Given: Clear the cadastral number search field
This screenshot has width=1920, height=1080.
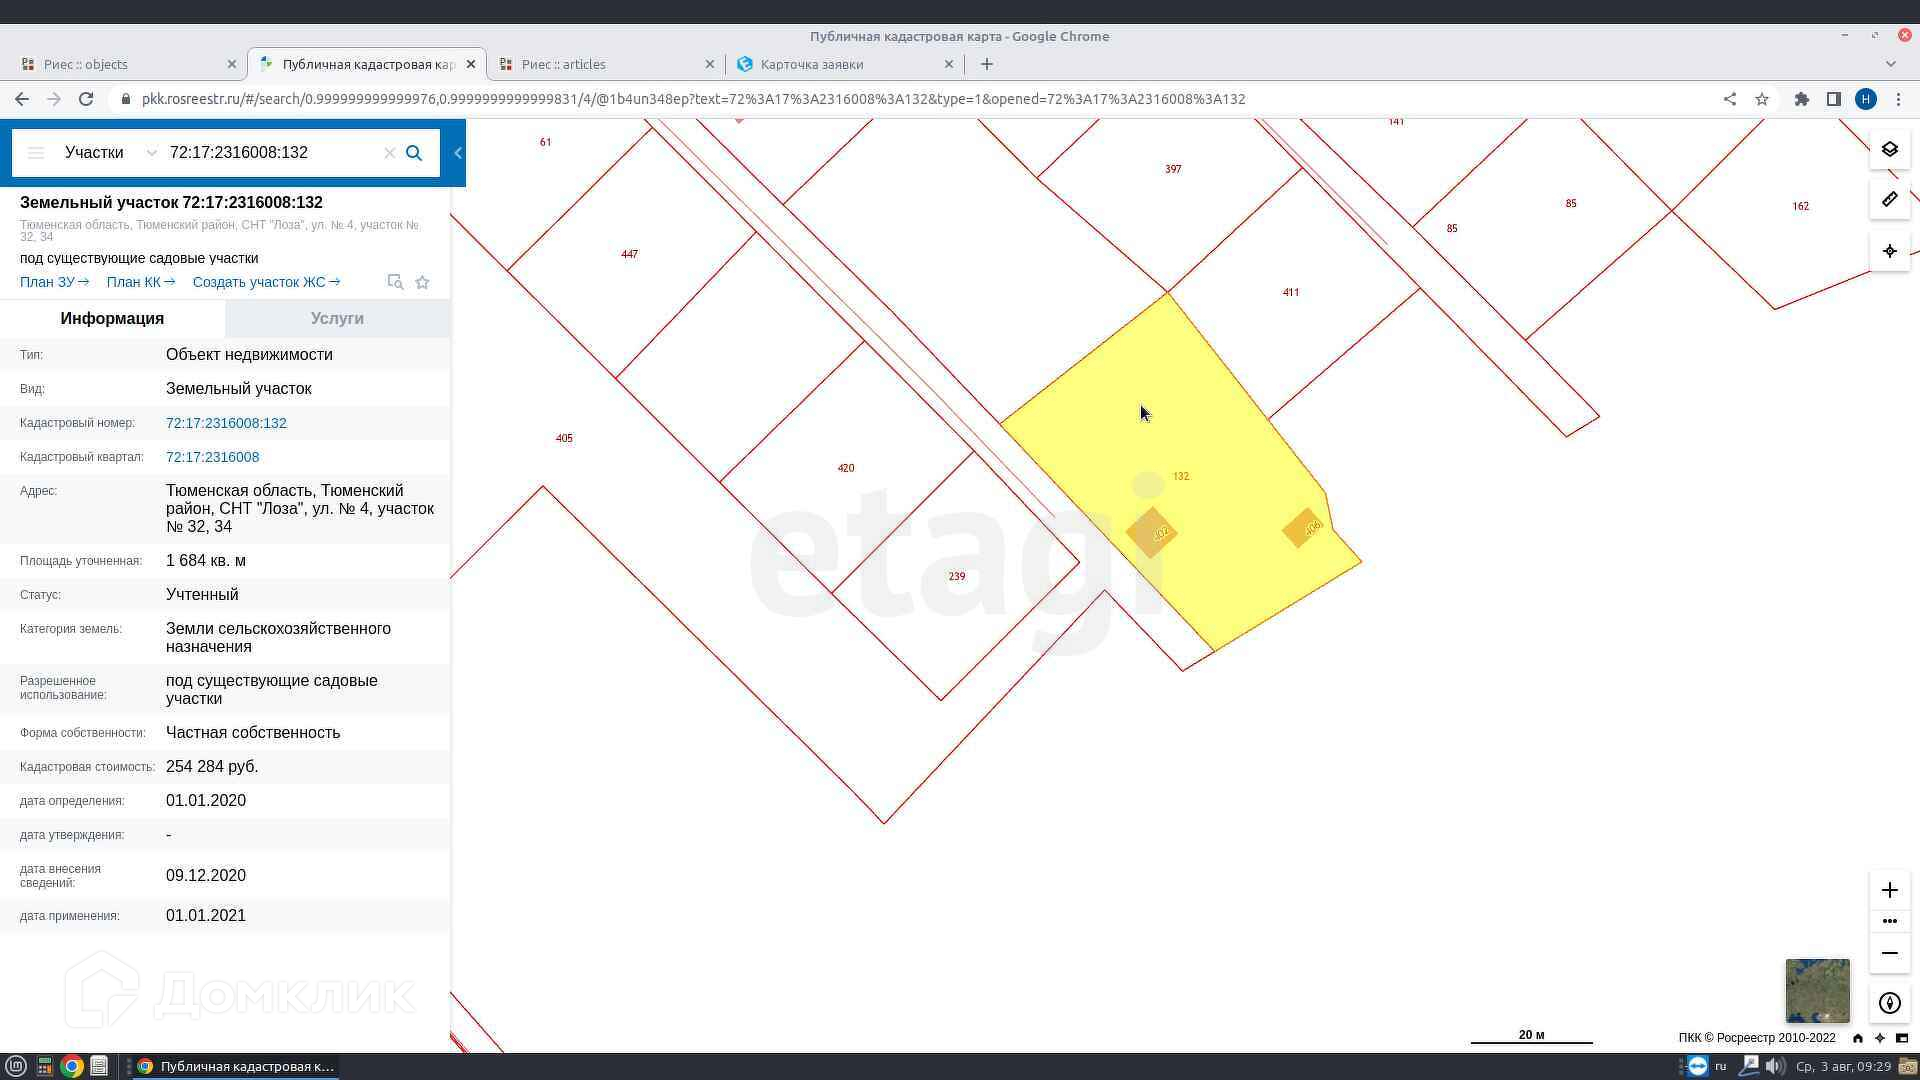Looking at the screenshot, I should click(389, 153).
